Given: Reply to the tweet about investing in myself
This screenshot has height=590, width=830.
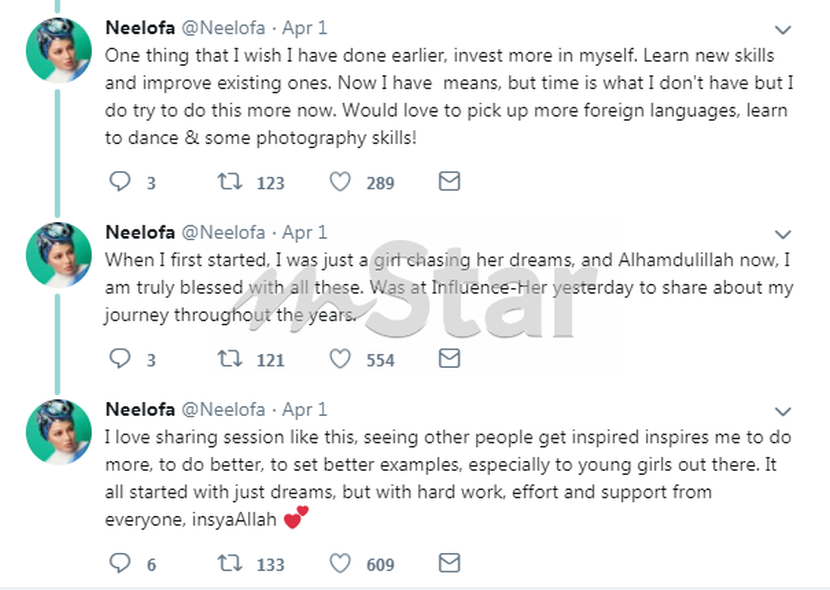Looking at the screenshot, I should tap(119, 182).
